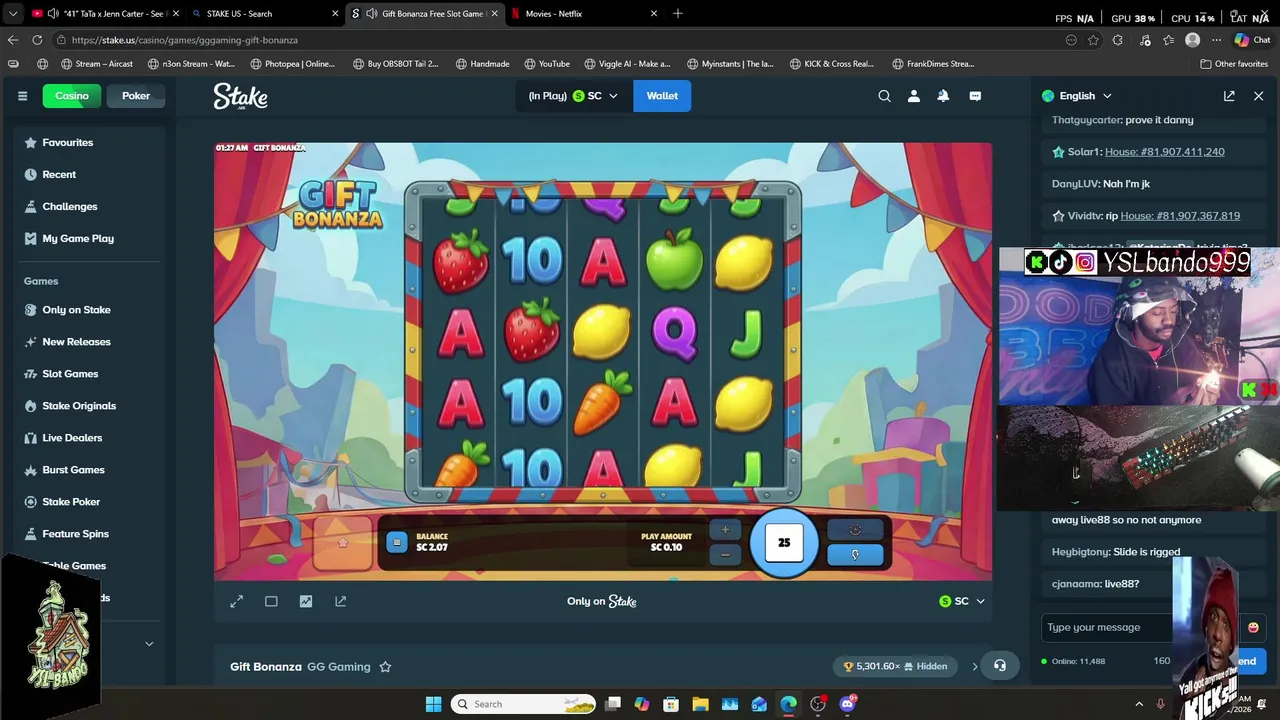Open Solar1's House #81,907,411,240 bet link
The image size is (1280, 720).
(x=1164, y=152)
